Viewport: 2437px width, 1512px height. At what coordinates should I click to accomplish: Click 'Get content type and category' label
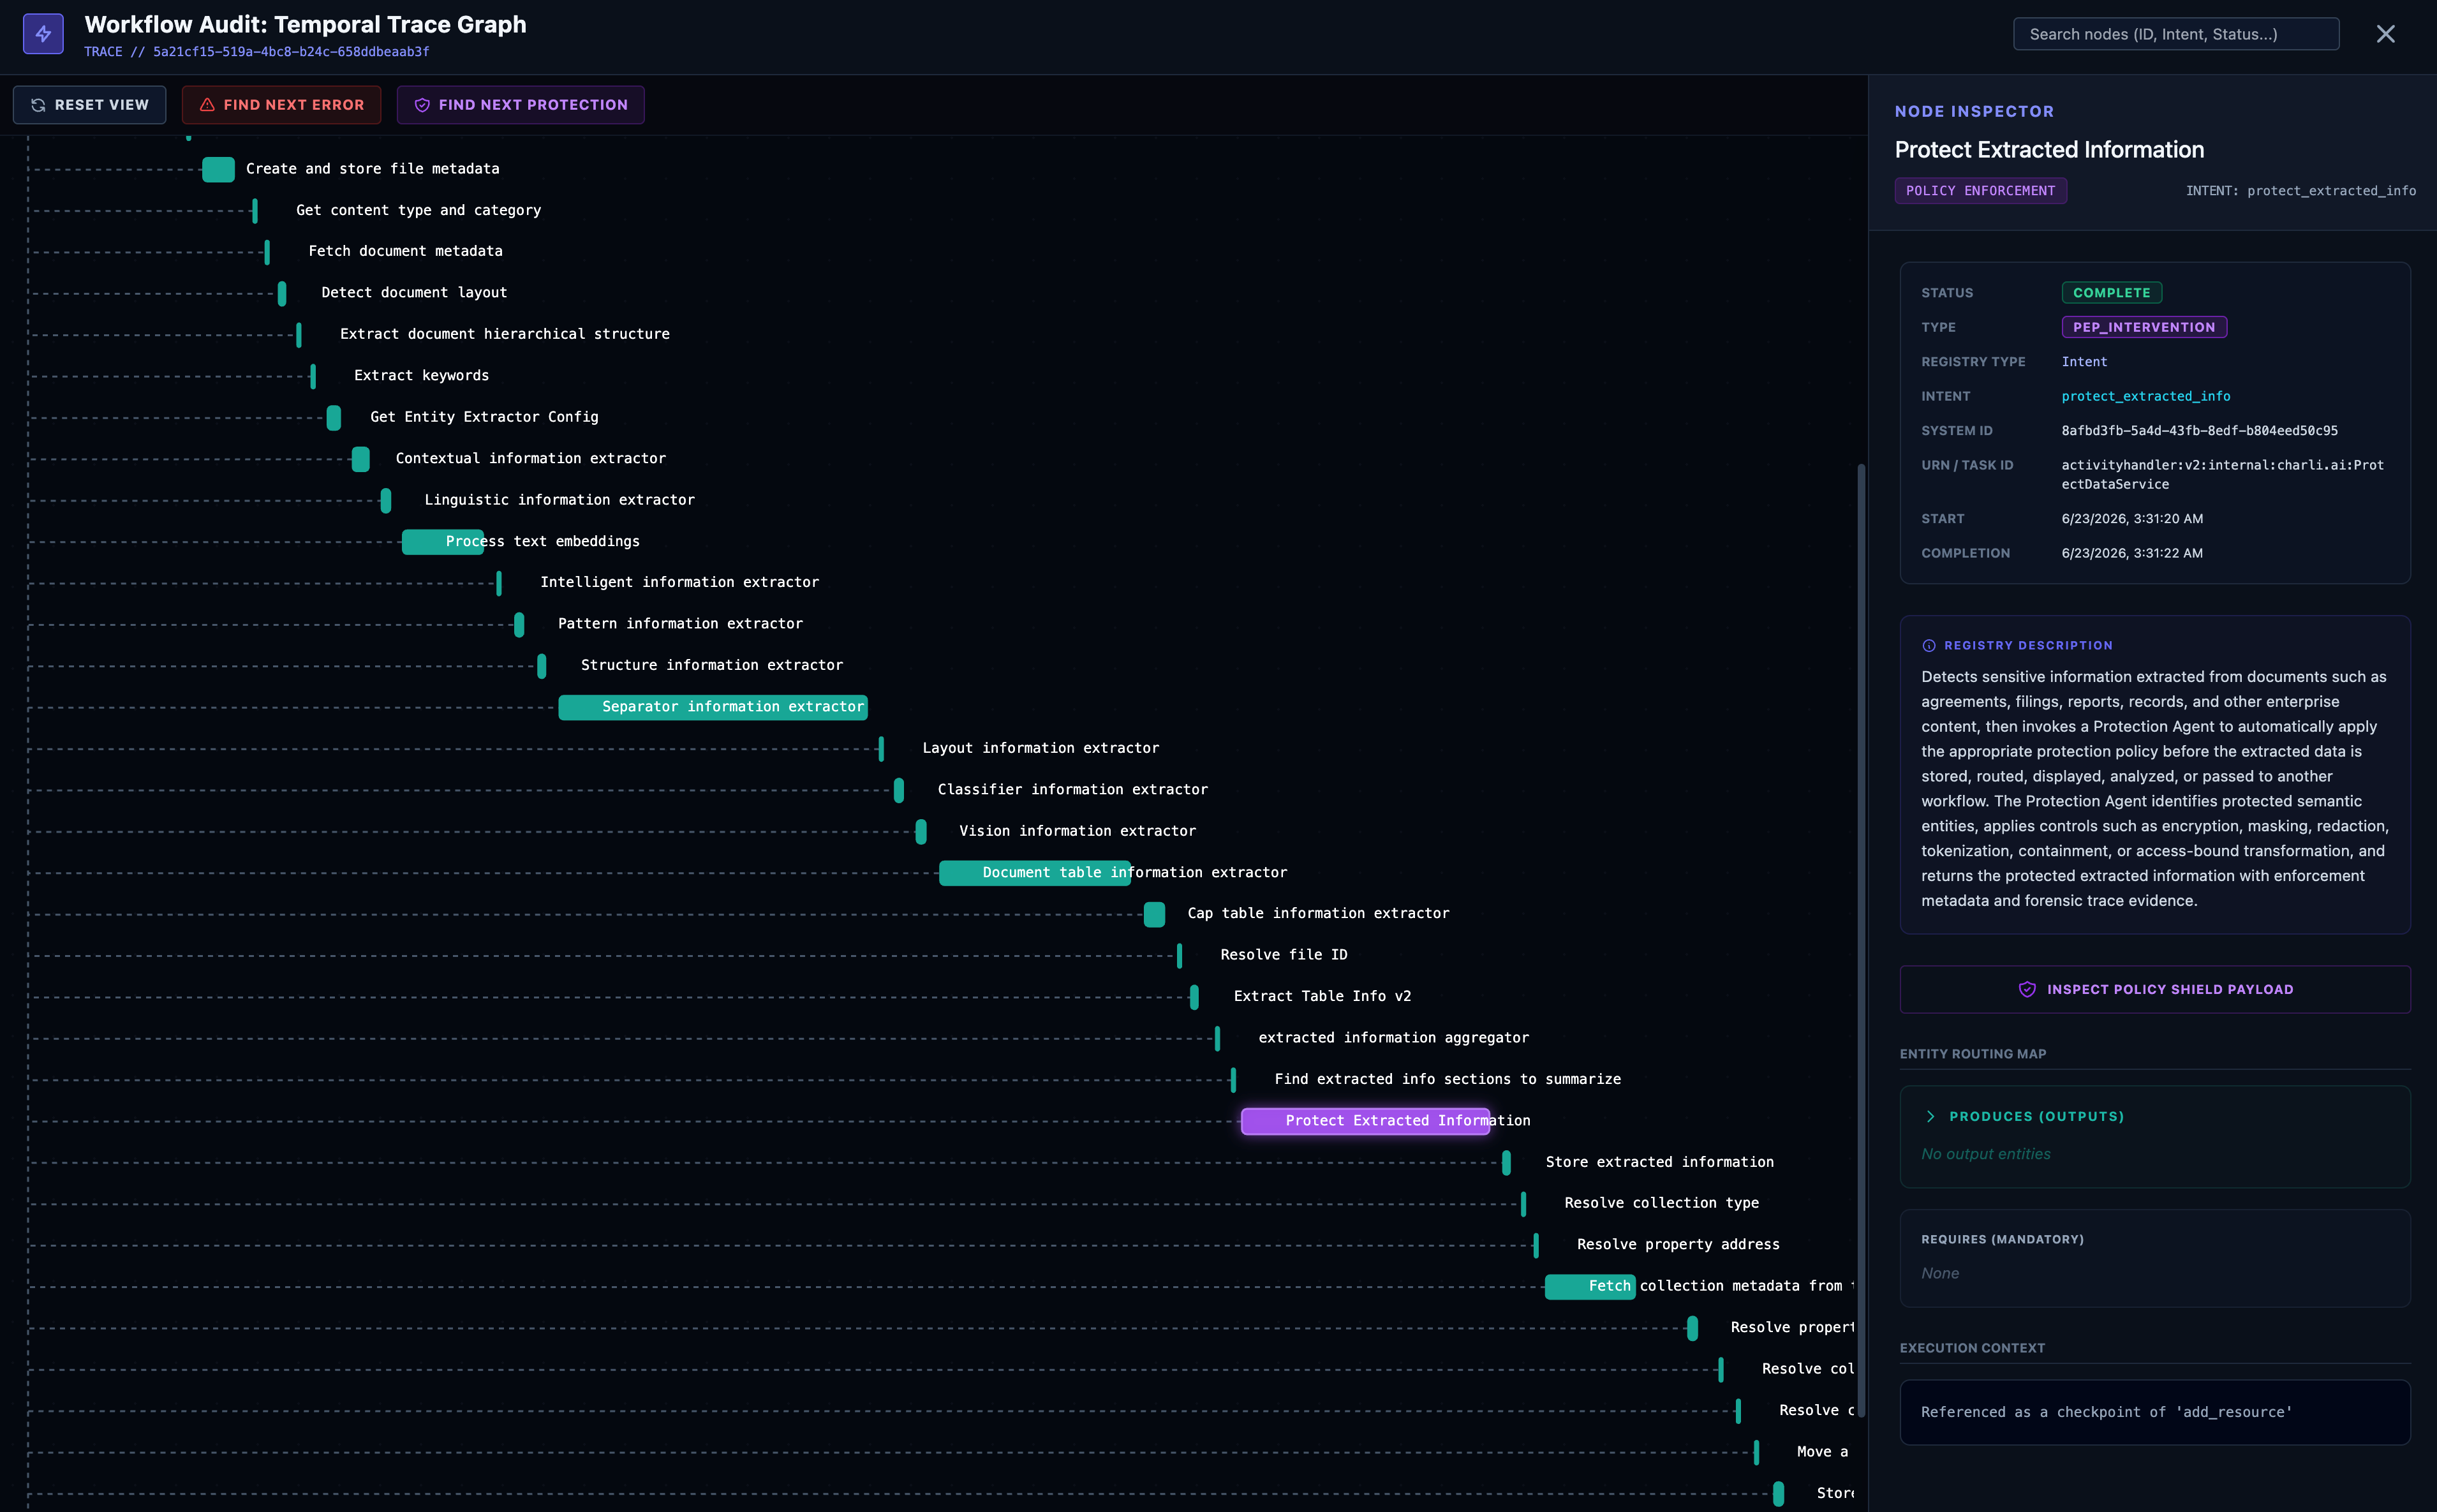pyautogui.click(x=418, y=210)
